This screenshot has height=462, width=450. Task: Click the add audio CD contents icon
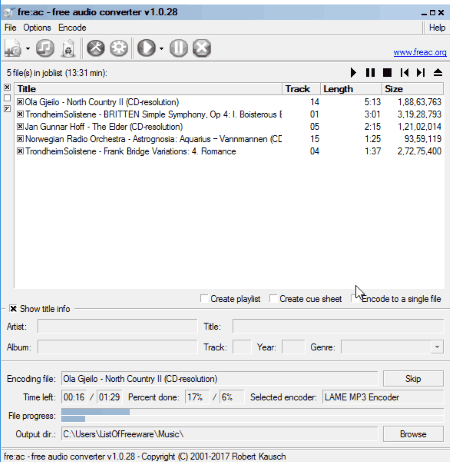[45, 48]
